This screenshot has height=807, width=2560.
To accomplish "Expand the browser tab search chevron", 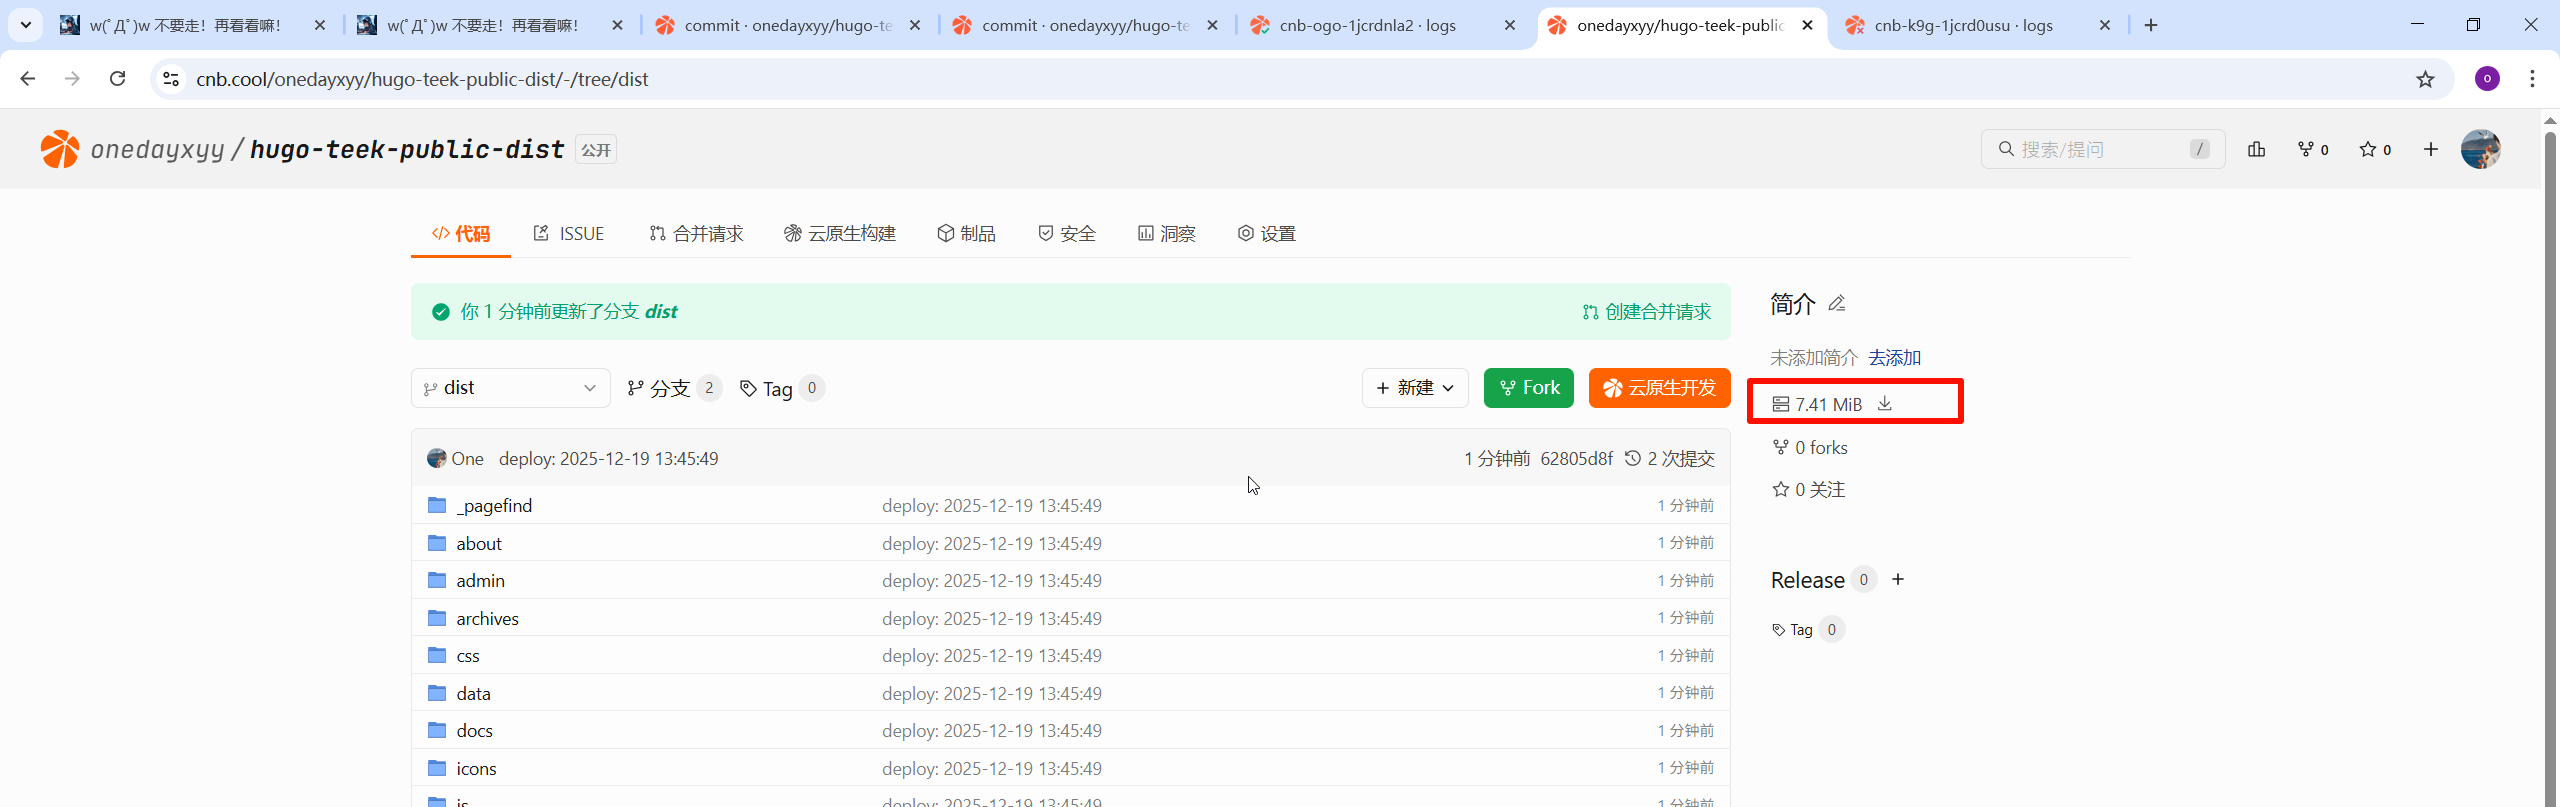I will [25, 25].
